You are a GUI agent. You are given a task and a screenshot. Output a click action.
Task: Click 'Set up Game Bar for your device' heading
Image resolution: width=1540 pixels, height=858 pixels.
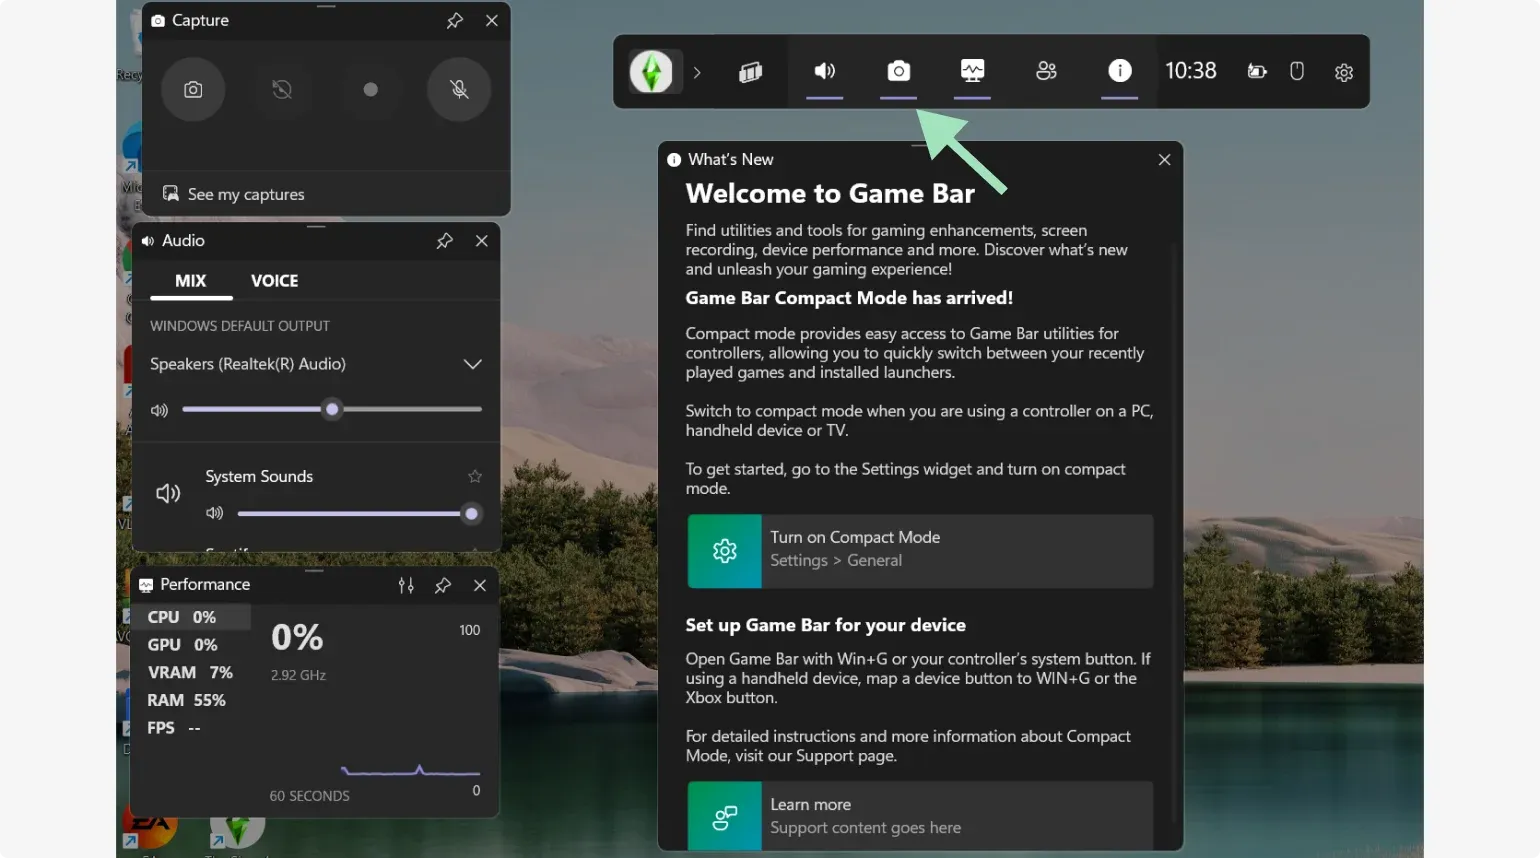pos(825,625)
